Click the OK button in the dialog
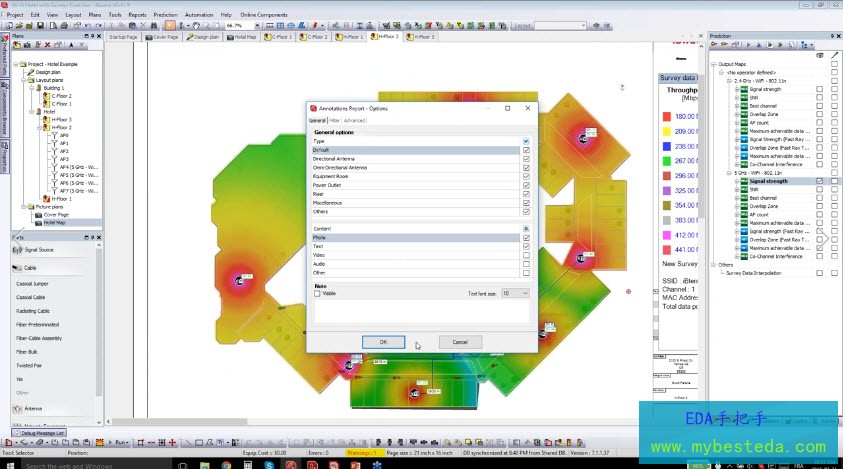843x469 pixels. click(383, 342)
